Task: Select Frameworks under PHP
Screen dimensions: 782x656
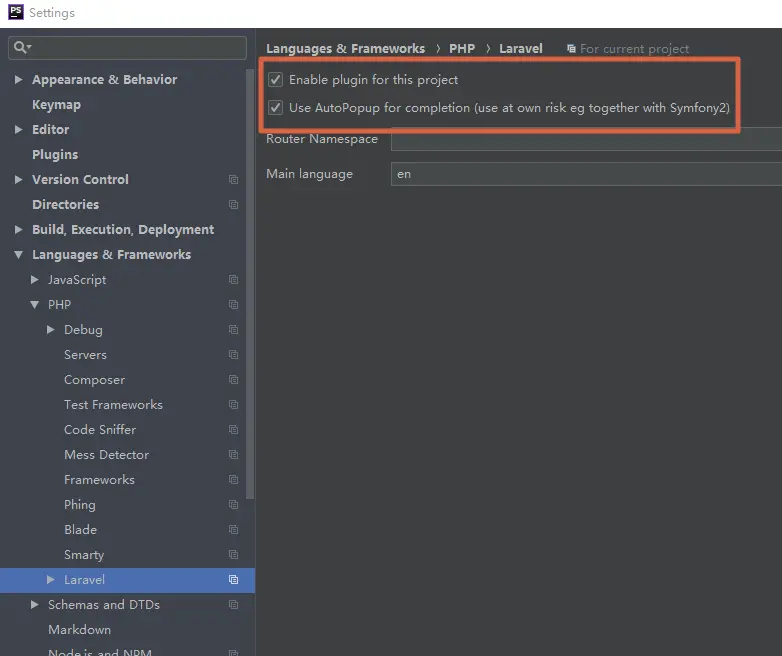Action: tap(99, 479)
